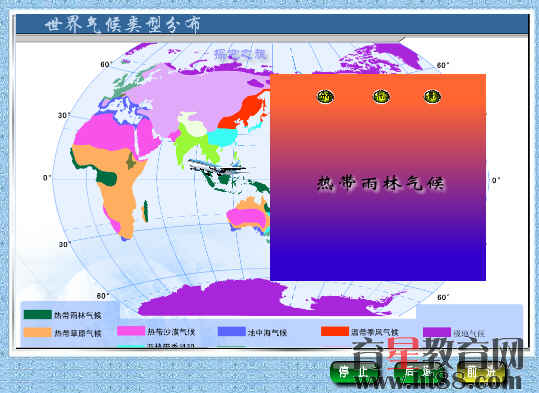The height and width of the screenshot is (393, 539).
Task: Click the yellow 前进 forward button
Action: pyautogui.click(x=482, y=372)
